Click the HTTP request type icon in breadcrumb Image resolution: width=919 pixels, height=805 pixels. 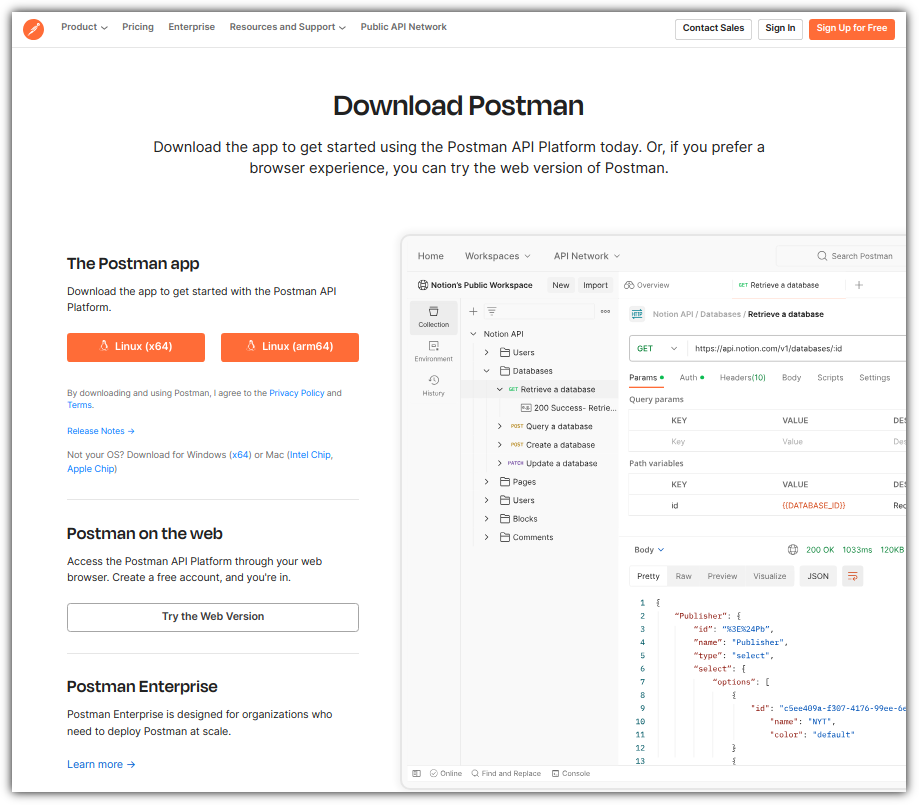[x=637, y=314]
